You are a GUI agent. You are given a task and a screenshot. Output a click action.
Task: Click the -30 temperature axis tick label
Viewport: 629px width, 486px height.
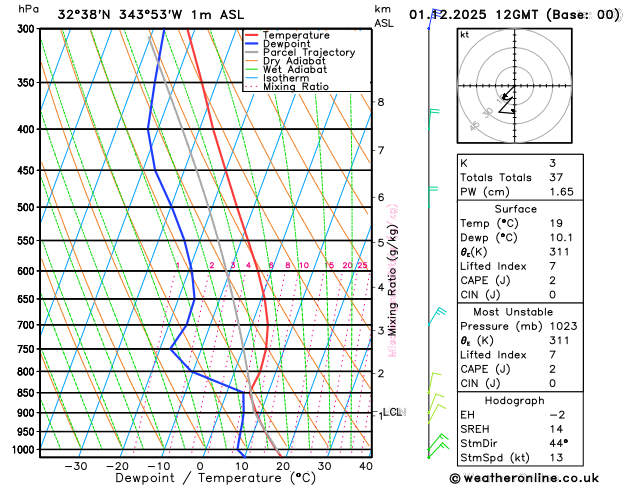click(x=75, y=466)
